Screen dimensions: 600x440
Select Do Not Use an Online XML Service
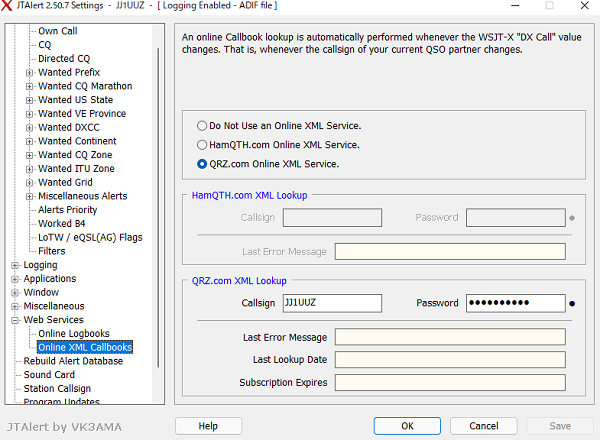202,126
